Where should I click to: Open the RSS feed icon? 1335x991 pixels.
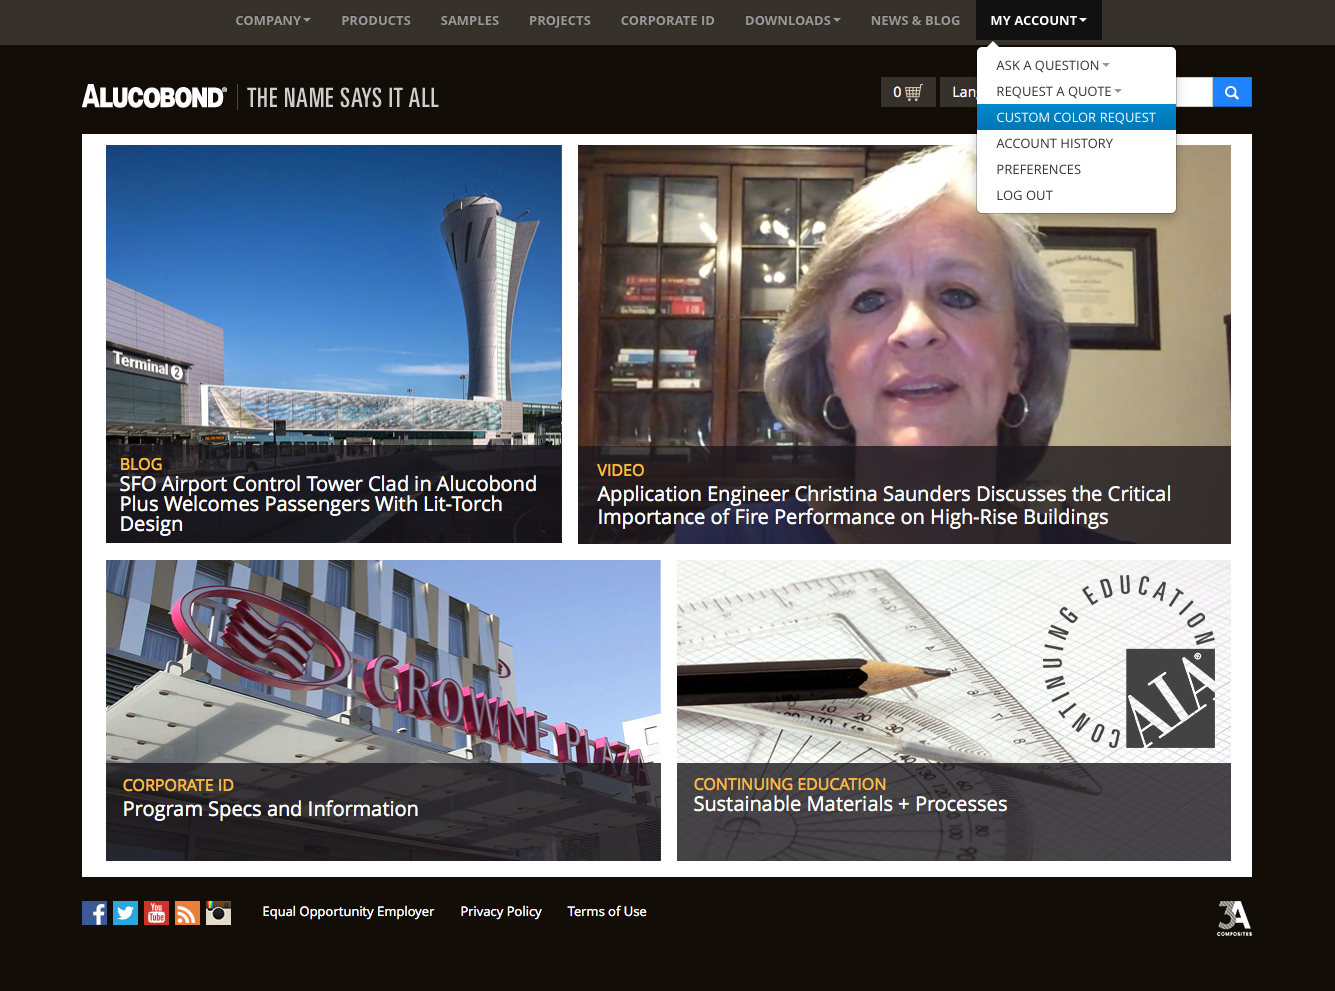(x=187, y=913)
